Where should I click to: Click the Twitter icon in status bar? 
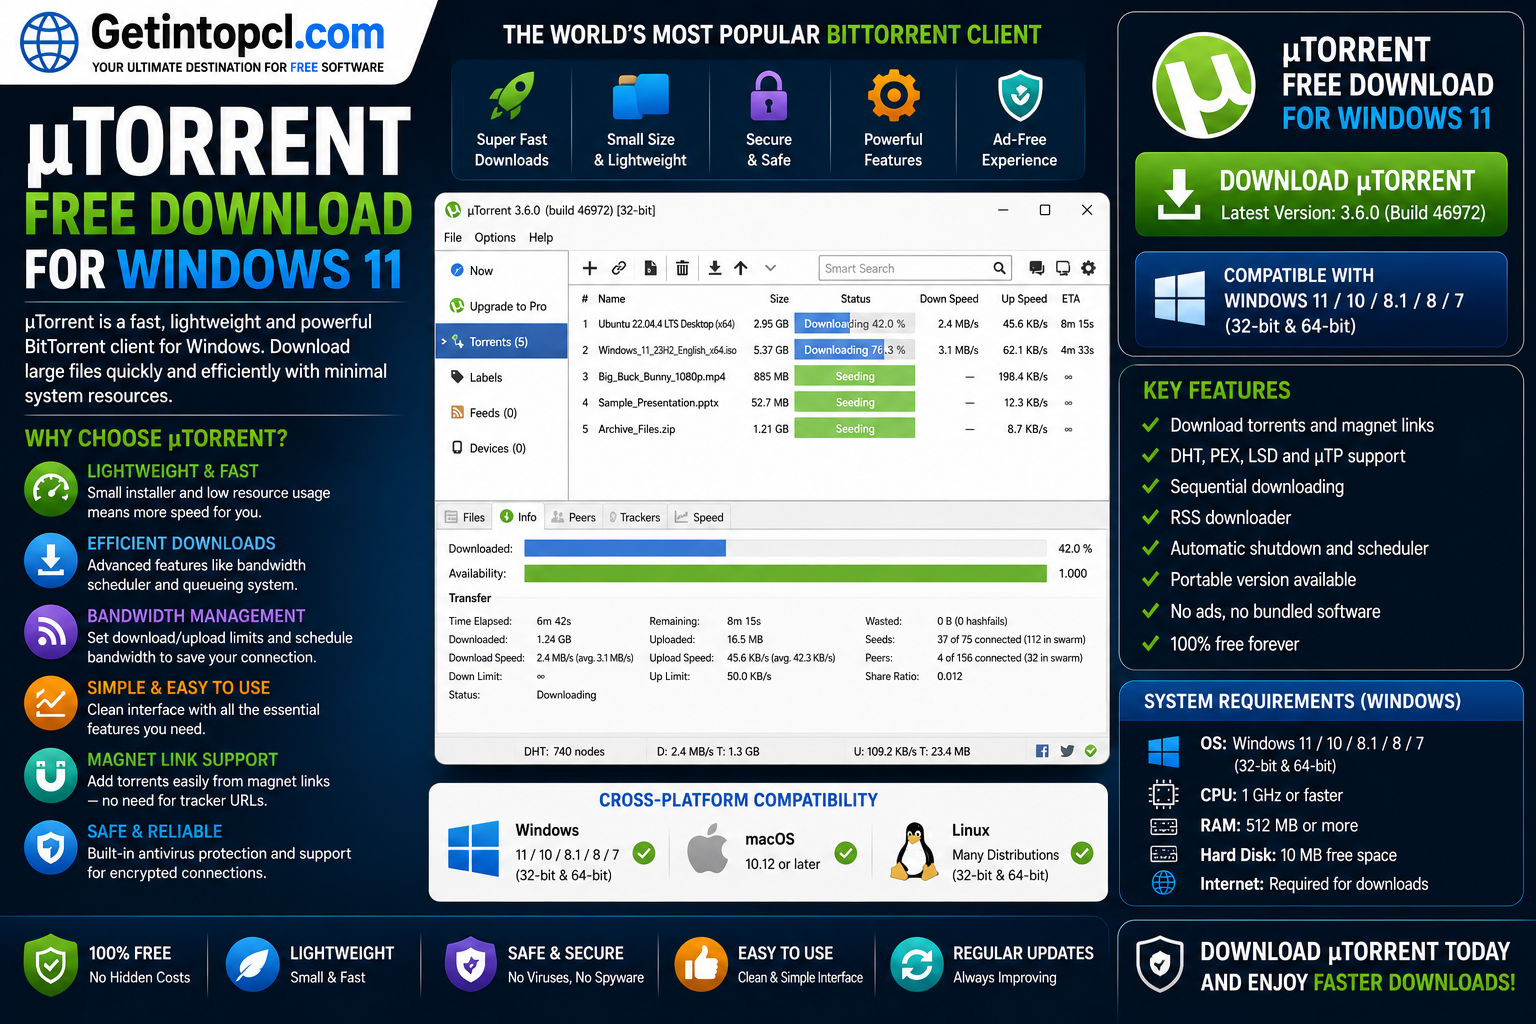(x=1067, y=751)
